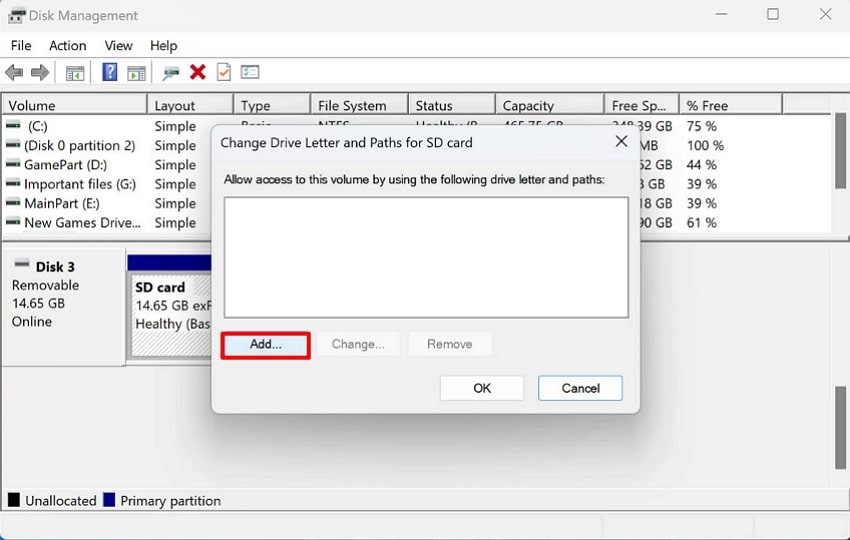Viewport: 850px width, 540px height.
Task: Sort by the Status column header
Action: (x=452, y=105)
